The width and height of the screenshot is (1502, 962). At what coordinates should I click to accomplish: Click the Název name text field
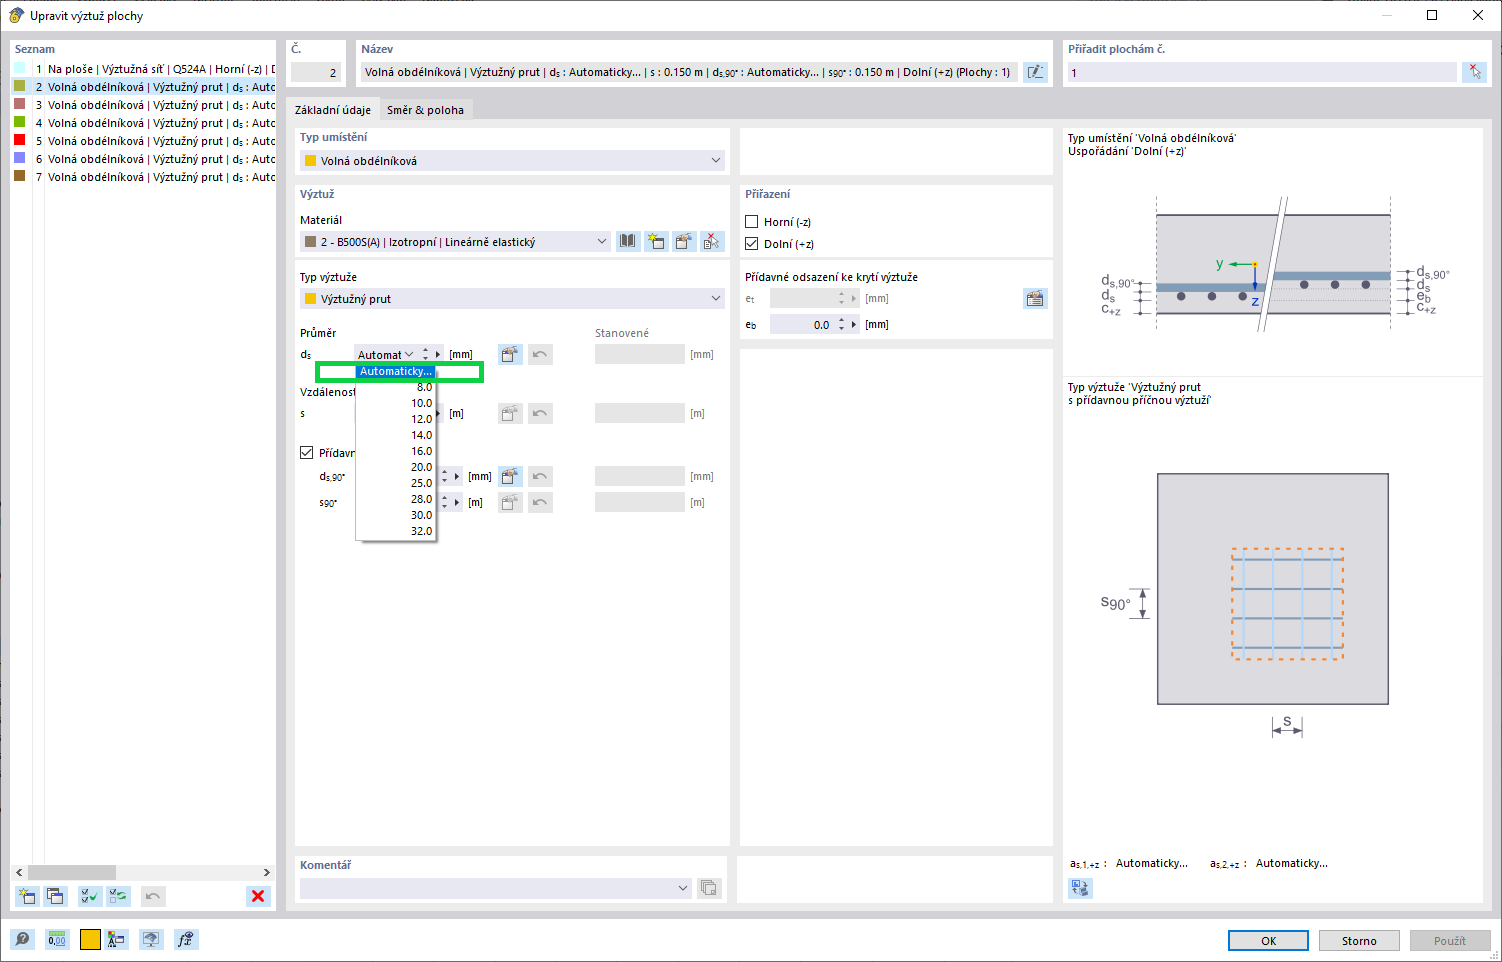coord(689,72)
